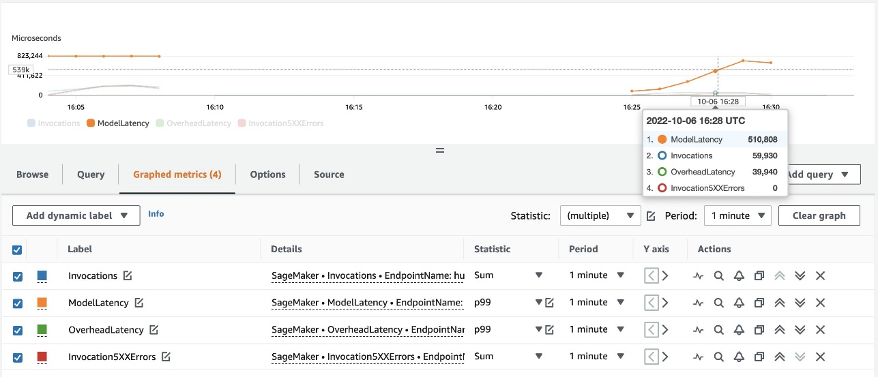This screenshot has width=879, height=377.
Task: Switch to the Browse tab
Action: click(x=33, y=174)
